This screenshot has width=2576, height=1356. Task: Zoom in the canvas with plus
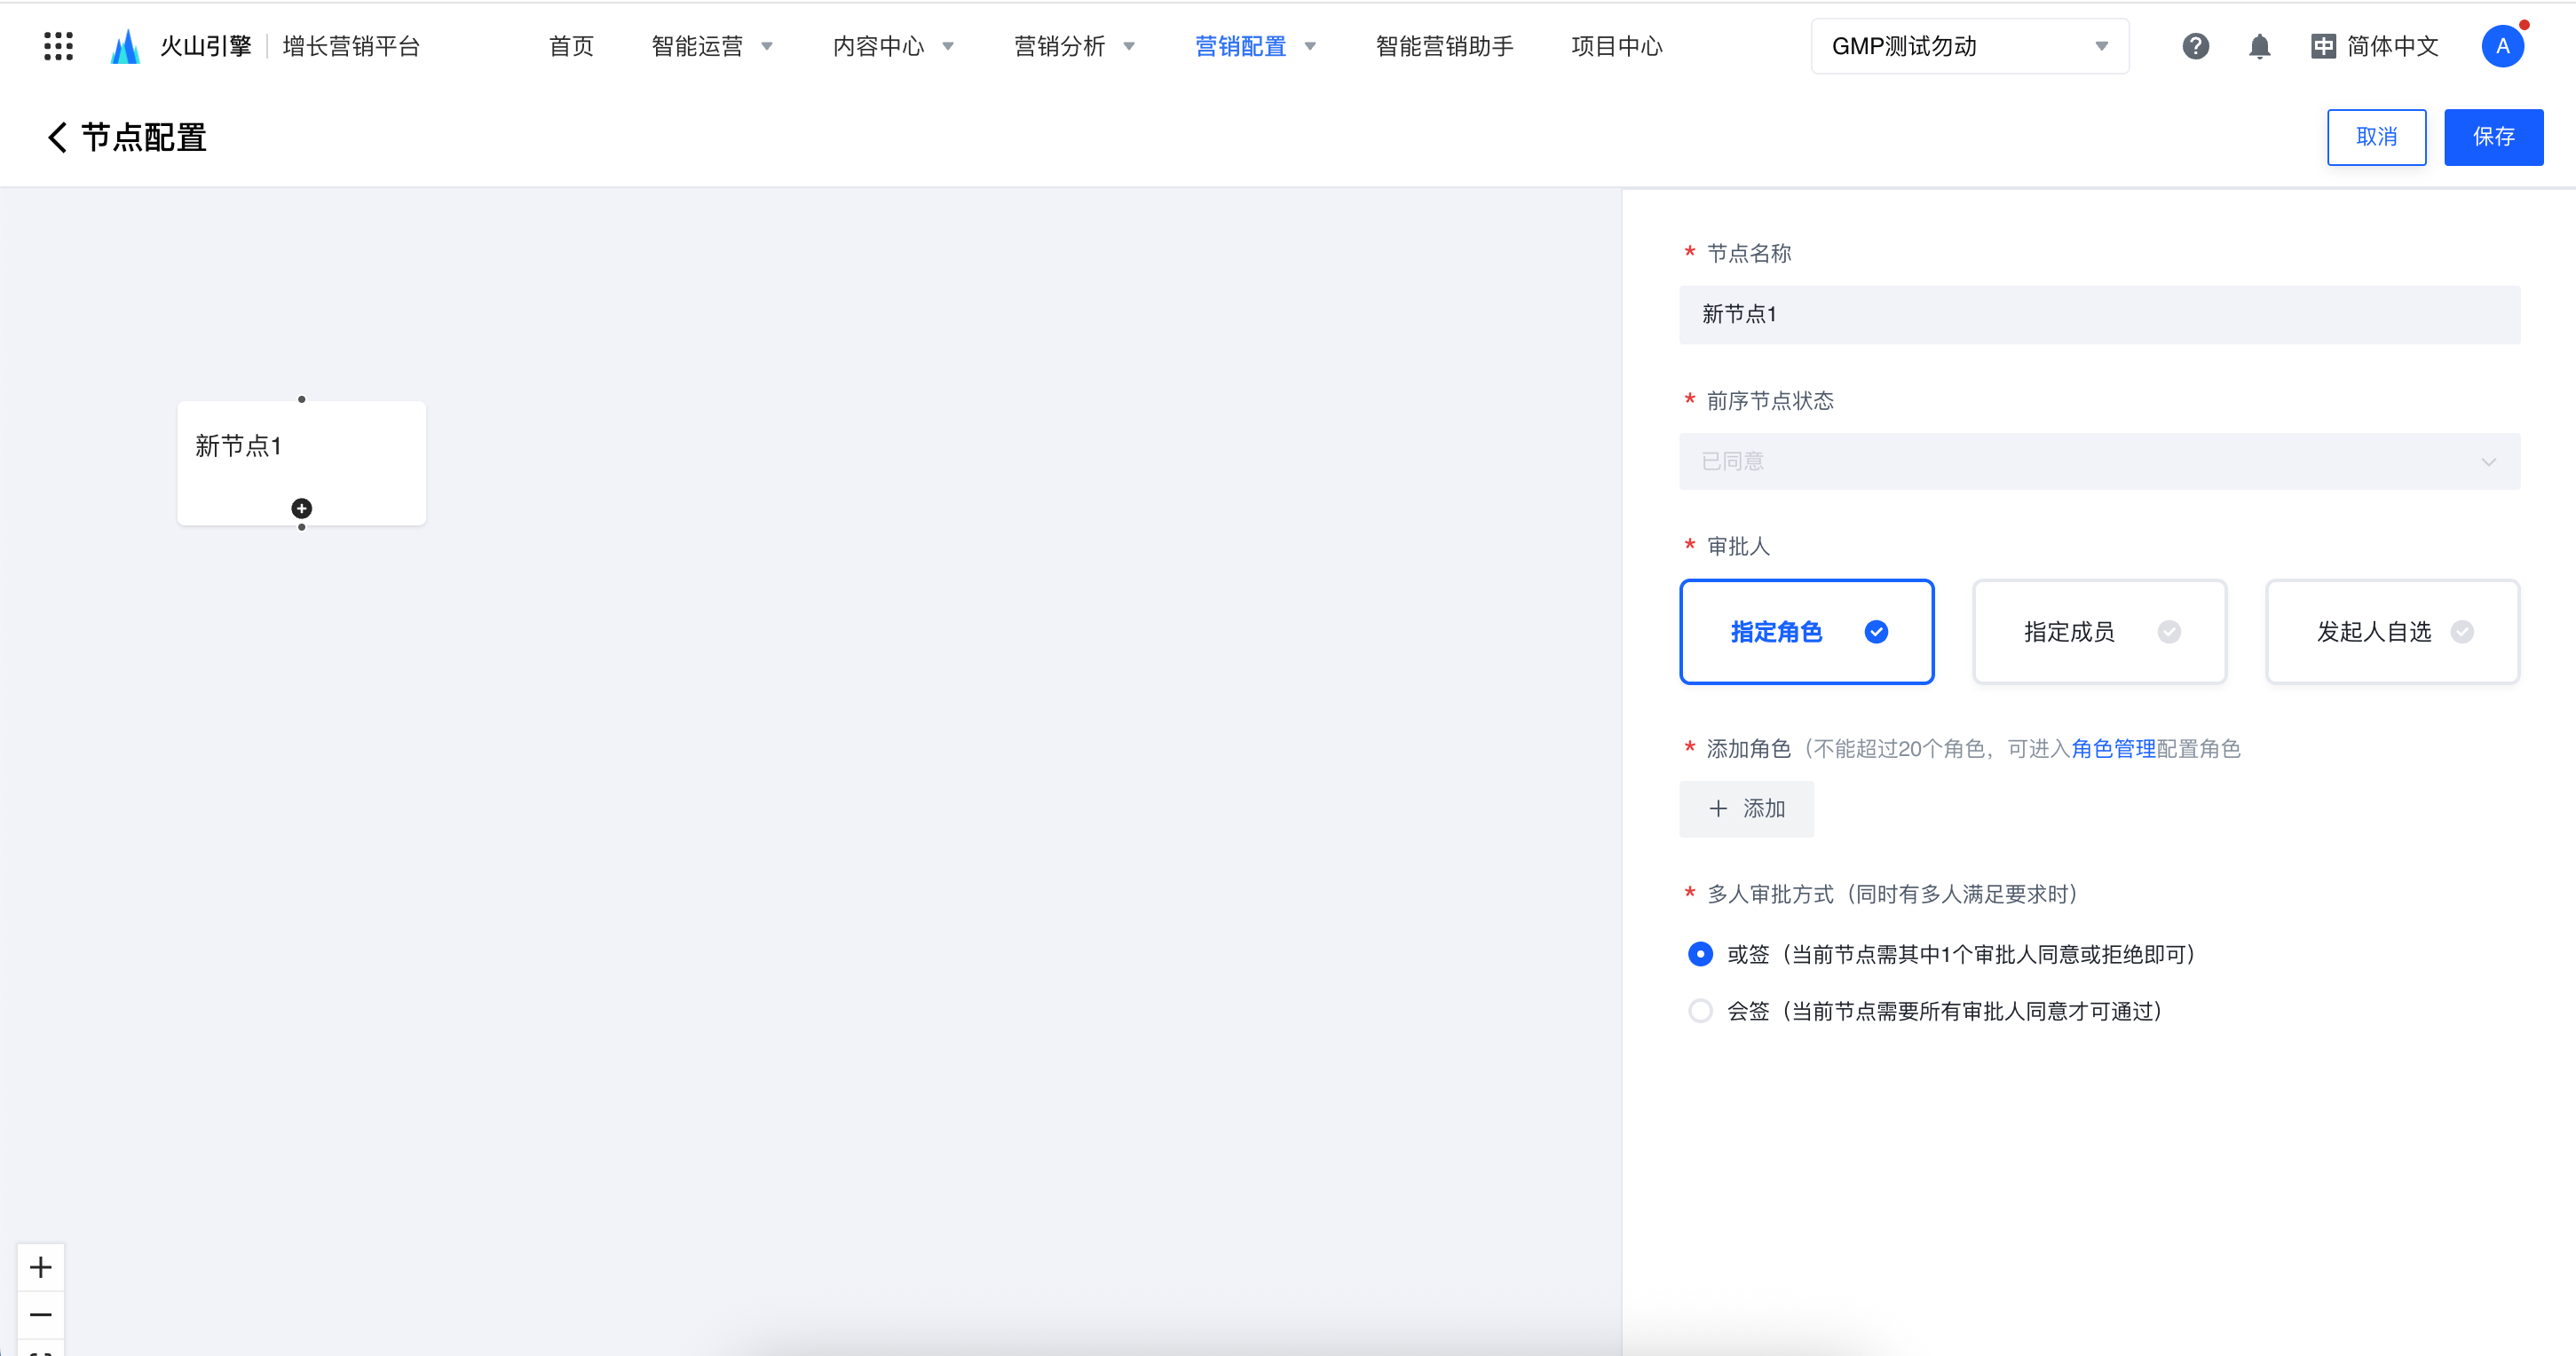(41, 1267)
